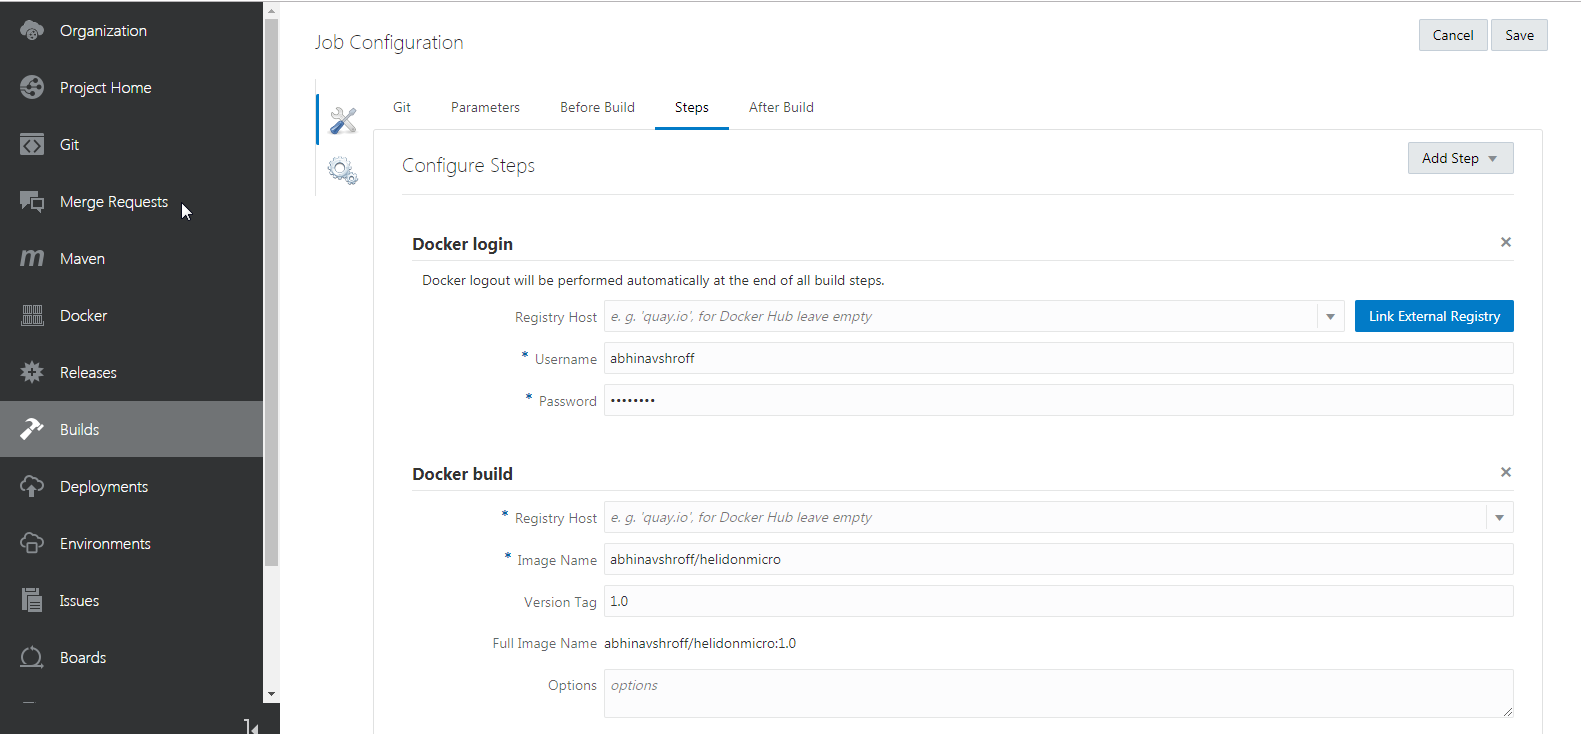Remove the Docker login step
This screenshot has width=1581, height=734.
1506,242
